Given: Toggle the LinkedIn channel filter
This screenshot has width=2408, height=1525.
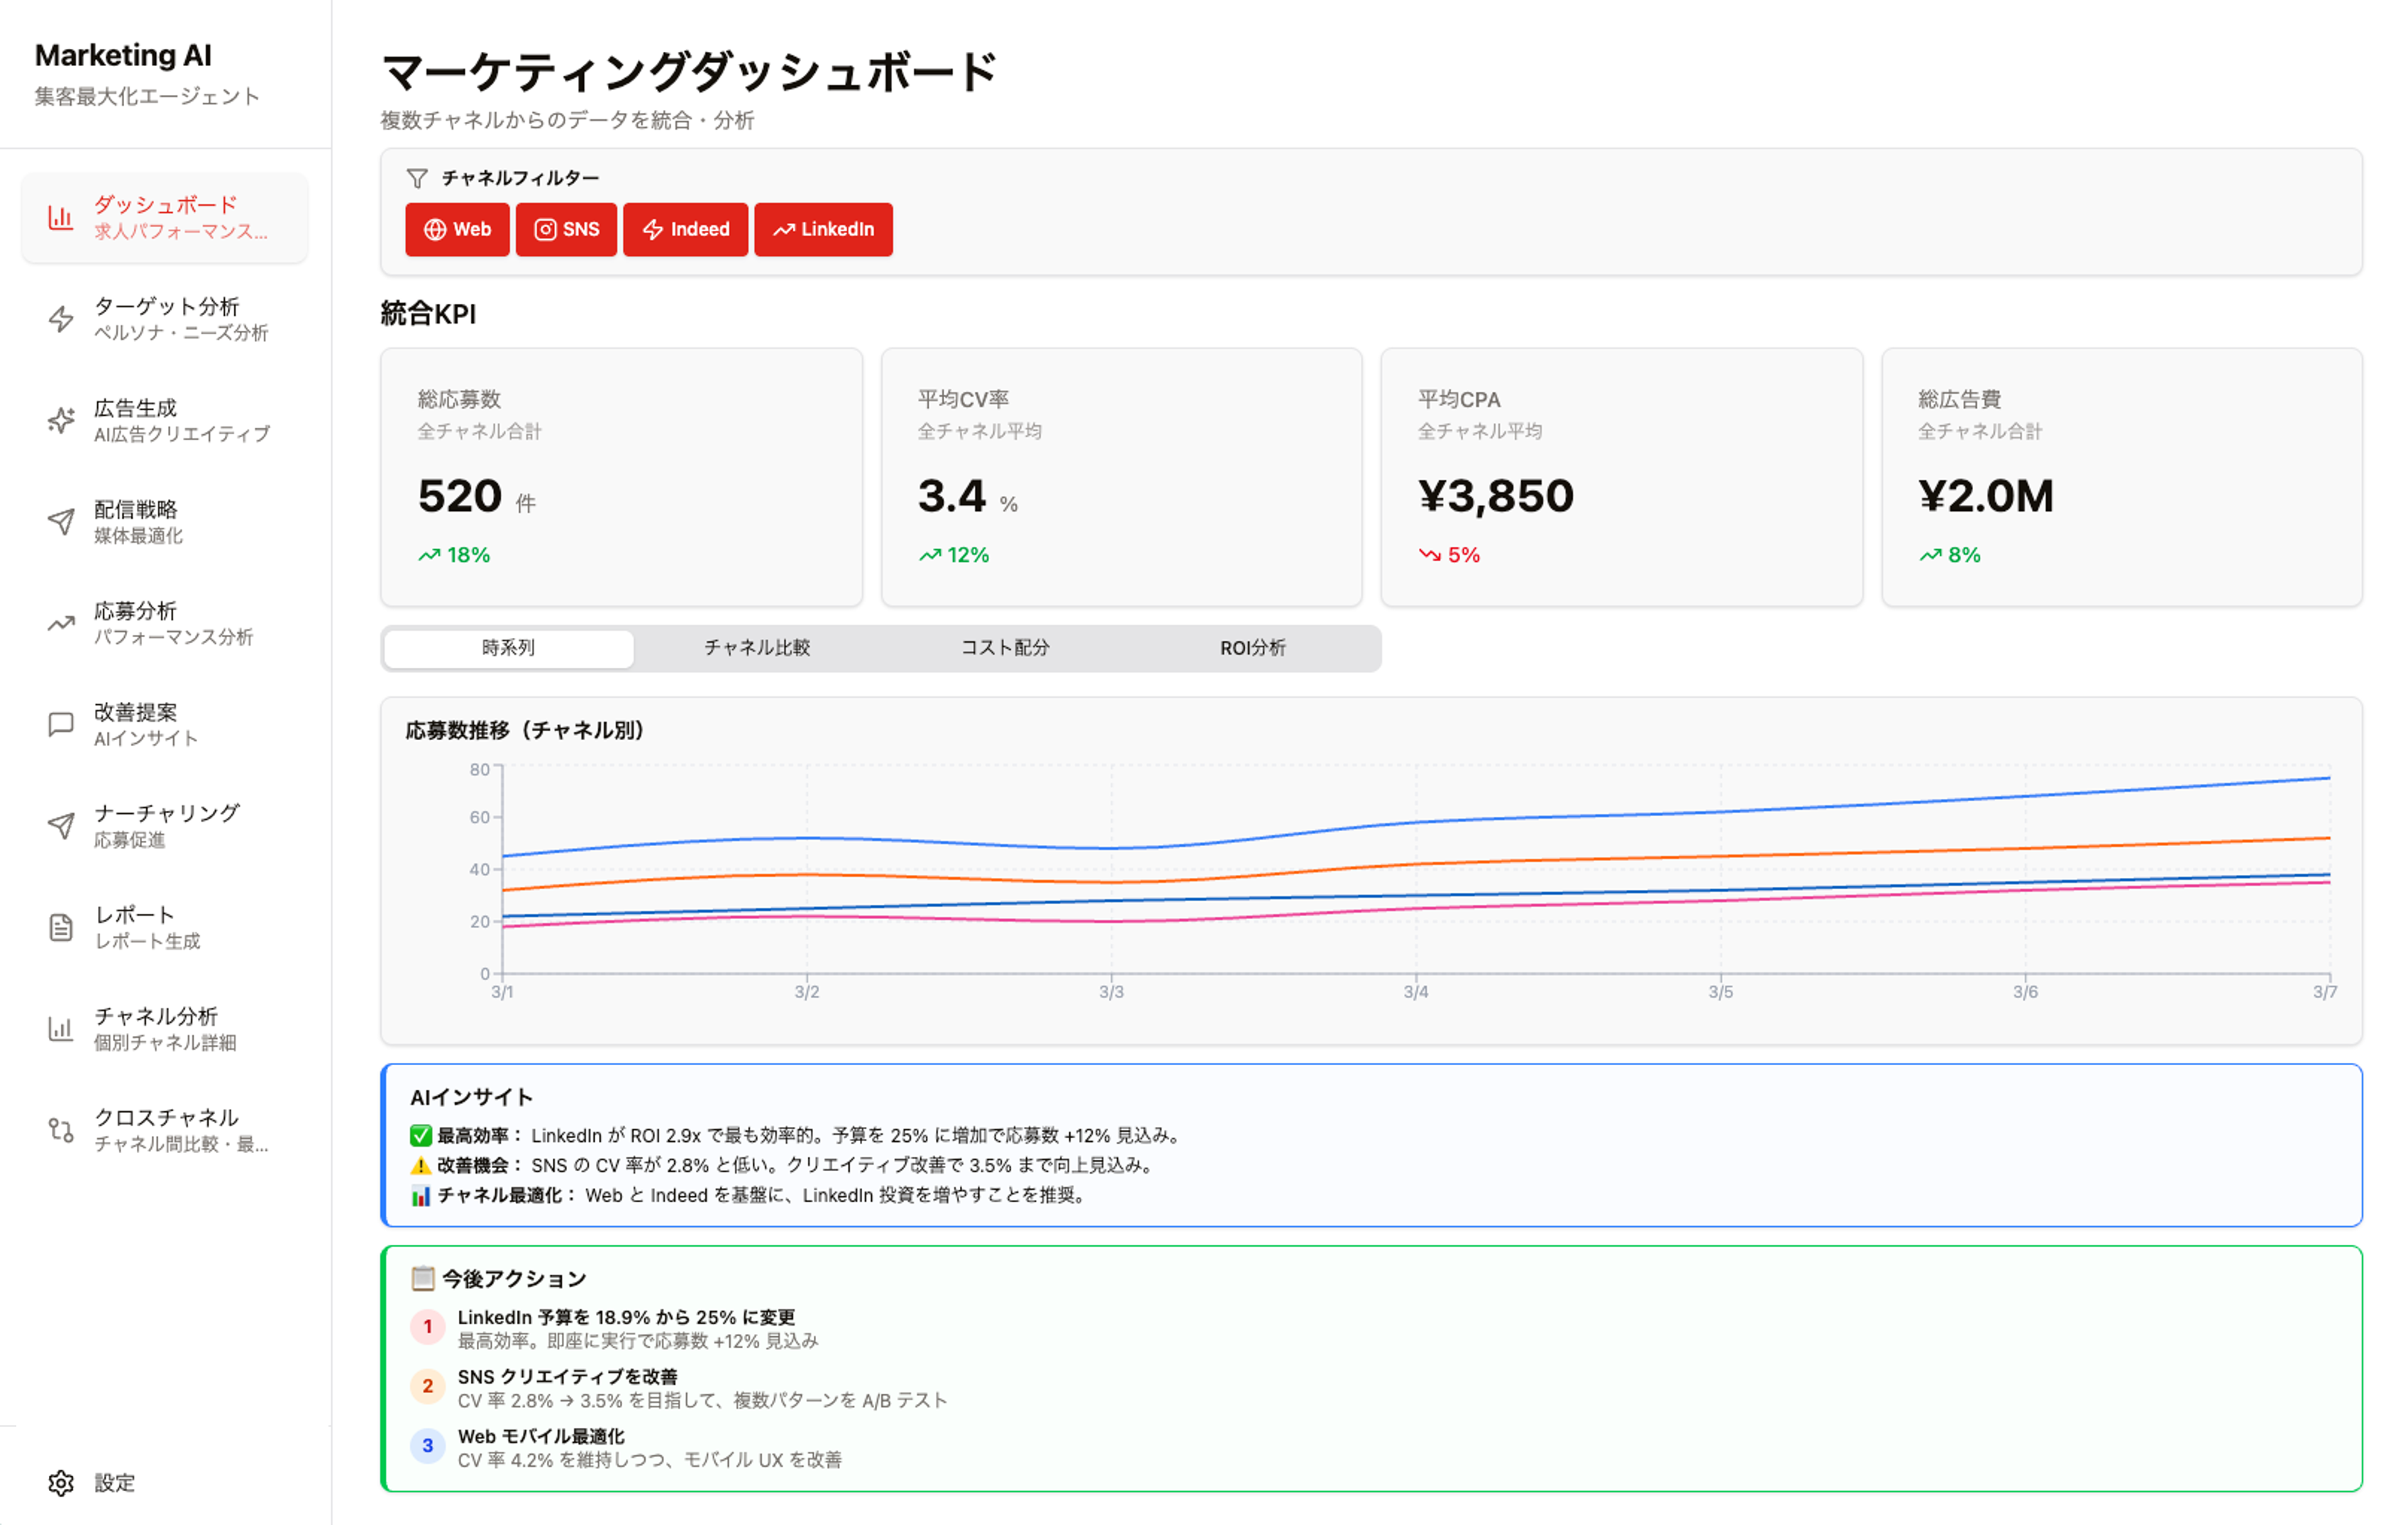Looking at the screenshot, I should click(823, 230).
